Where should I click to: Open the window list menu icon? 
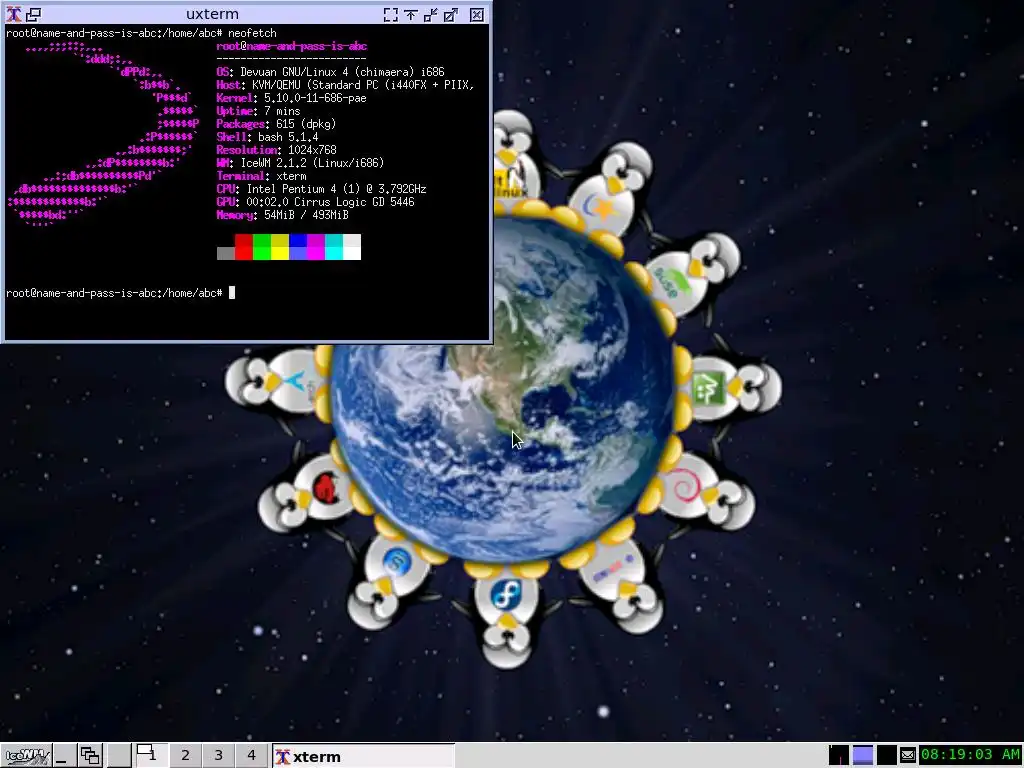point(89,756)
